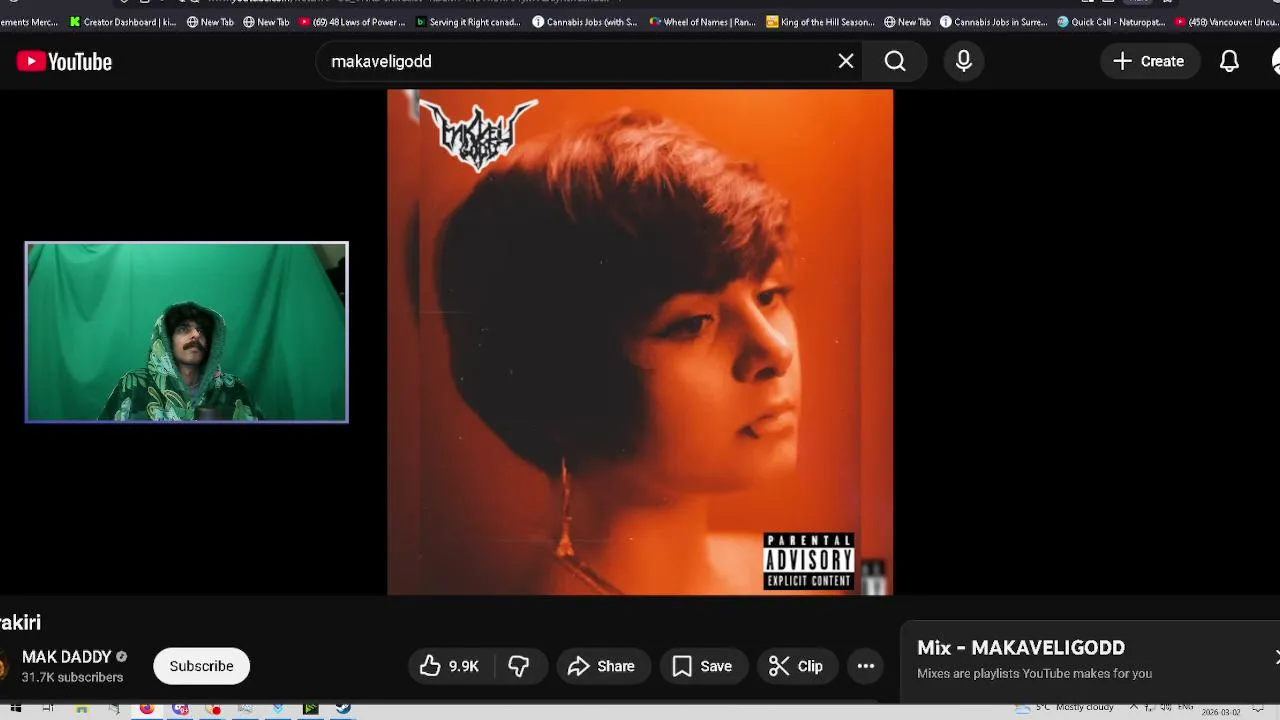Open the MAK DADDY channel name link

(66, 657)
